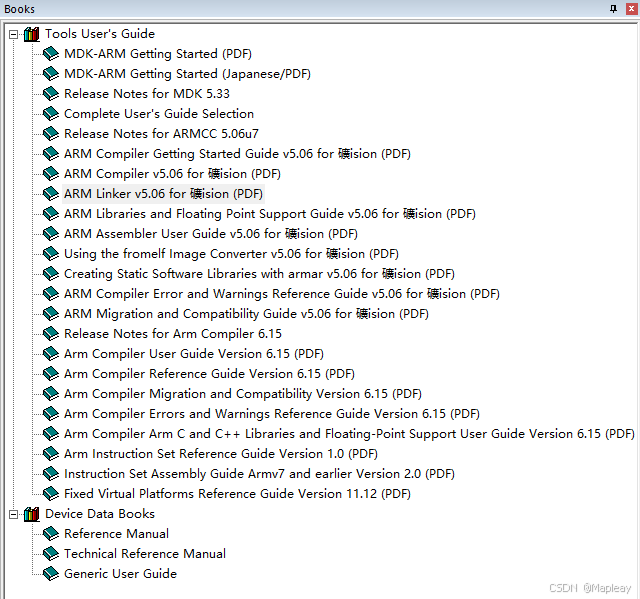Select the Device Data Books tree label

(x=100, y=514)
